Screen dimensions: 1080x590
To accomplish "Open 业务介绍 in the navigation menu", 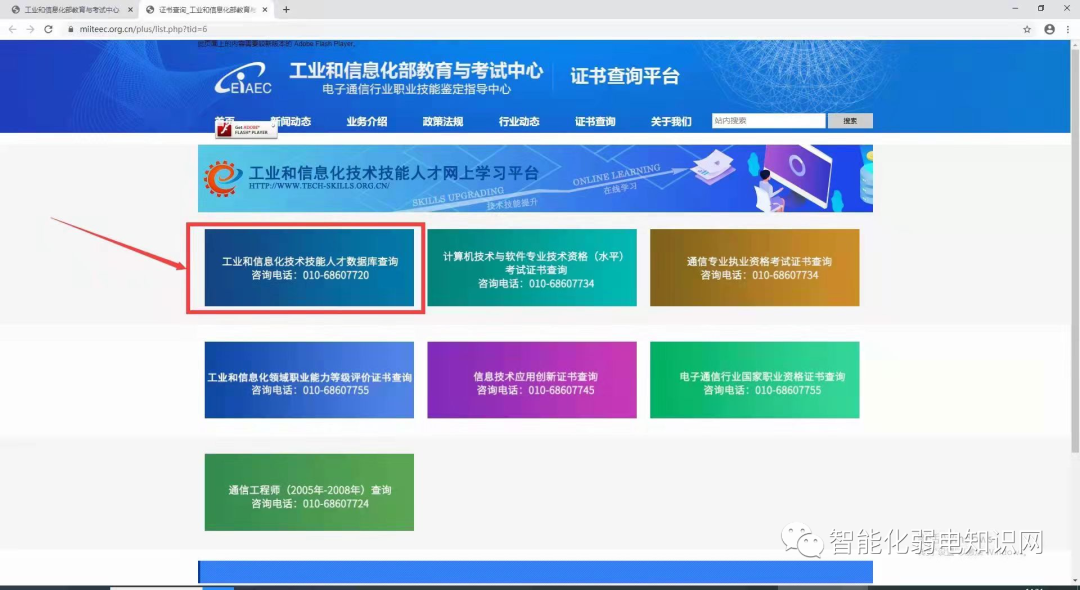I will 366,121.
